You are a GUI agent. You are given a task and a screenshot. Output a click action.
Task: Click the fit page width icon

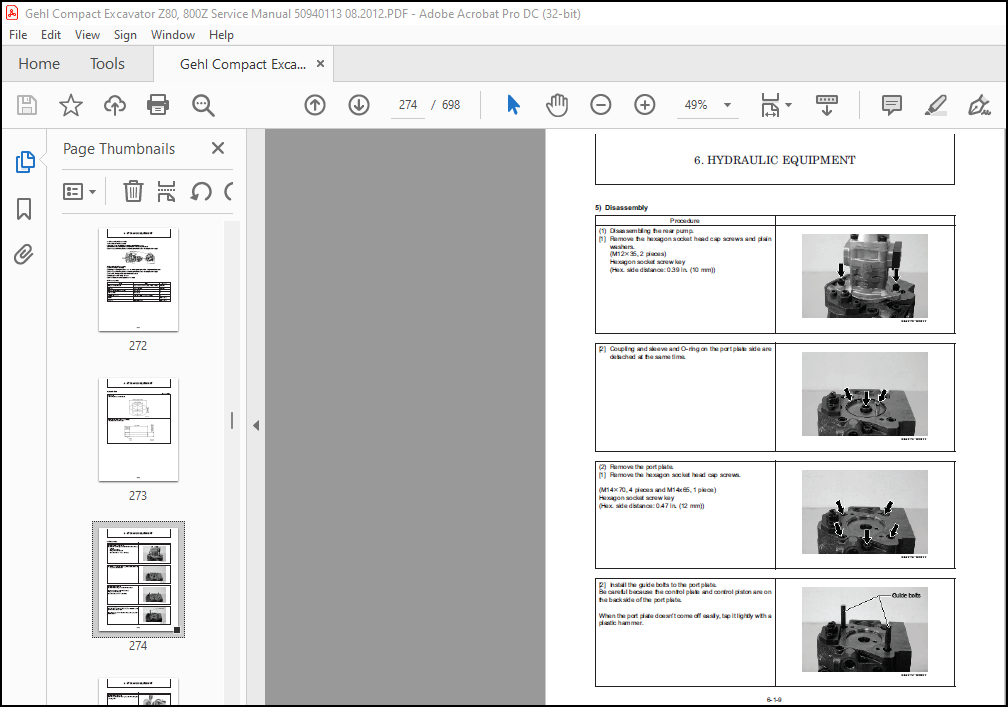coord(770,105)
